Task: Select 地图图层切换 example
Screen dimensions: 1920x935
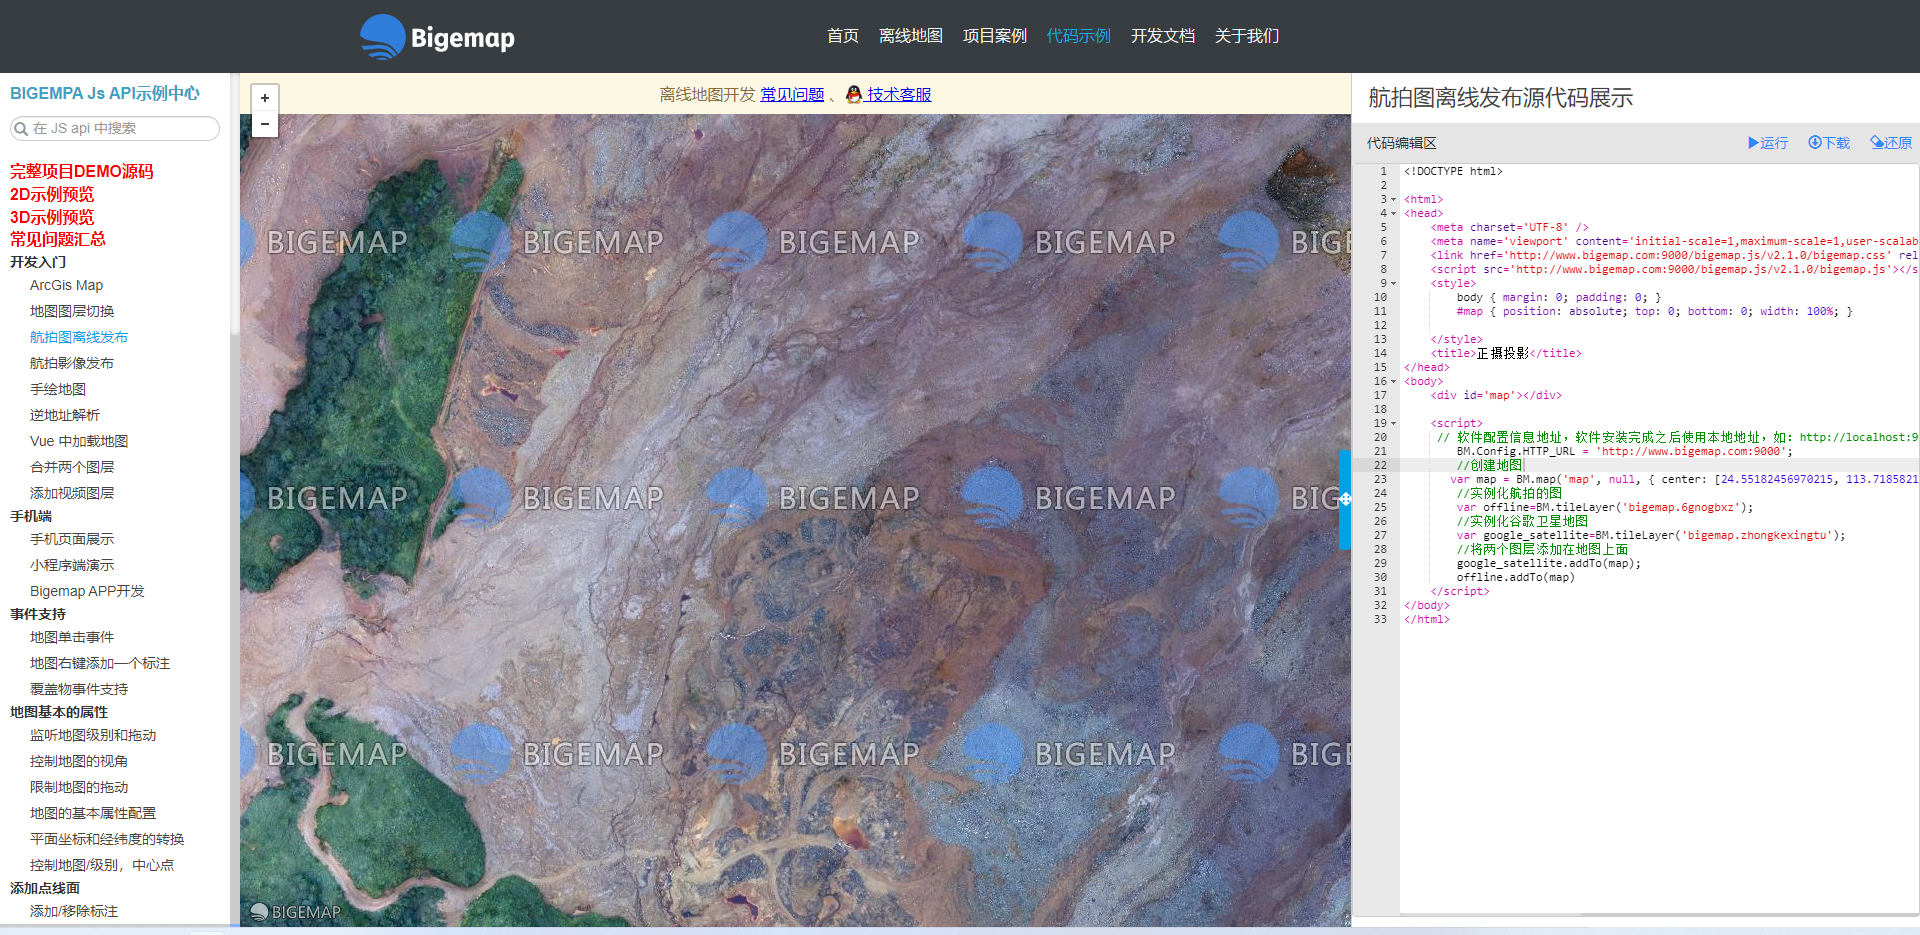Action: [72, 311]
